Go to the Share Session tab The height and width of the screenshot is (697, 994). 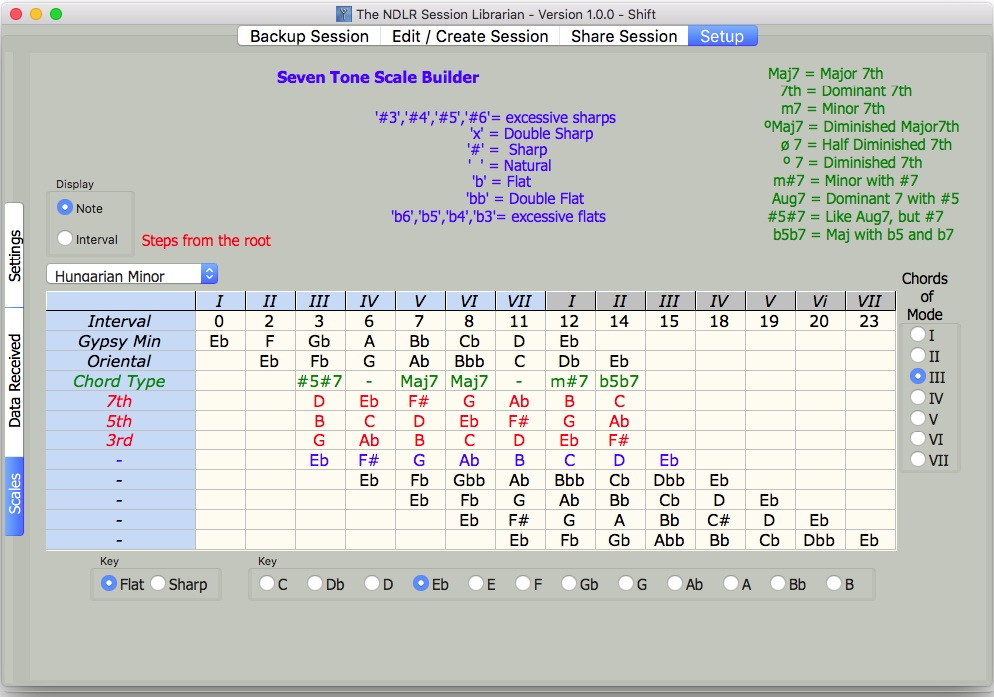pos(623,35)
